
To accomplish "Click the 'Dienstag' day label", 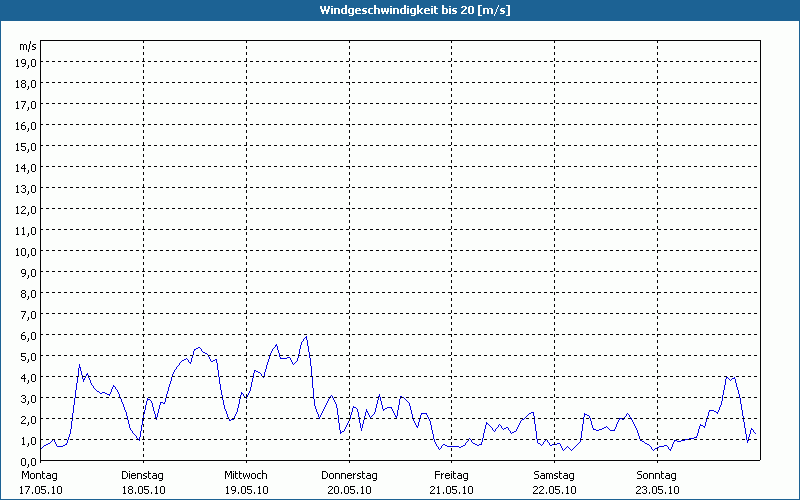I will [142, 476].
